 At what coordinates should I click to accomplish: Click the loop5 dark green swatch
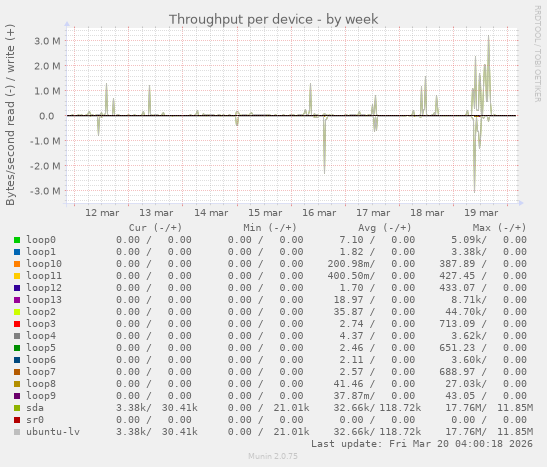pyautogui.click(x=17, y=348)
